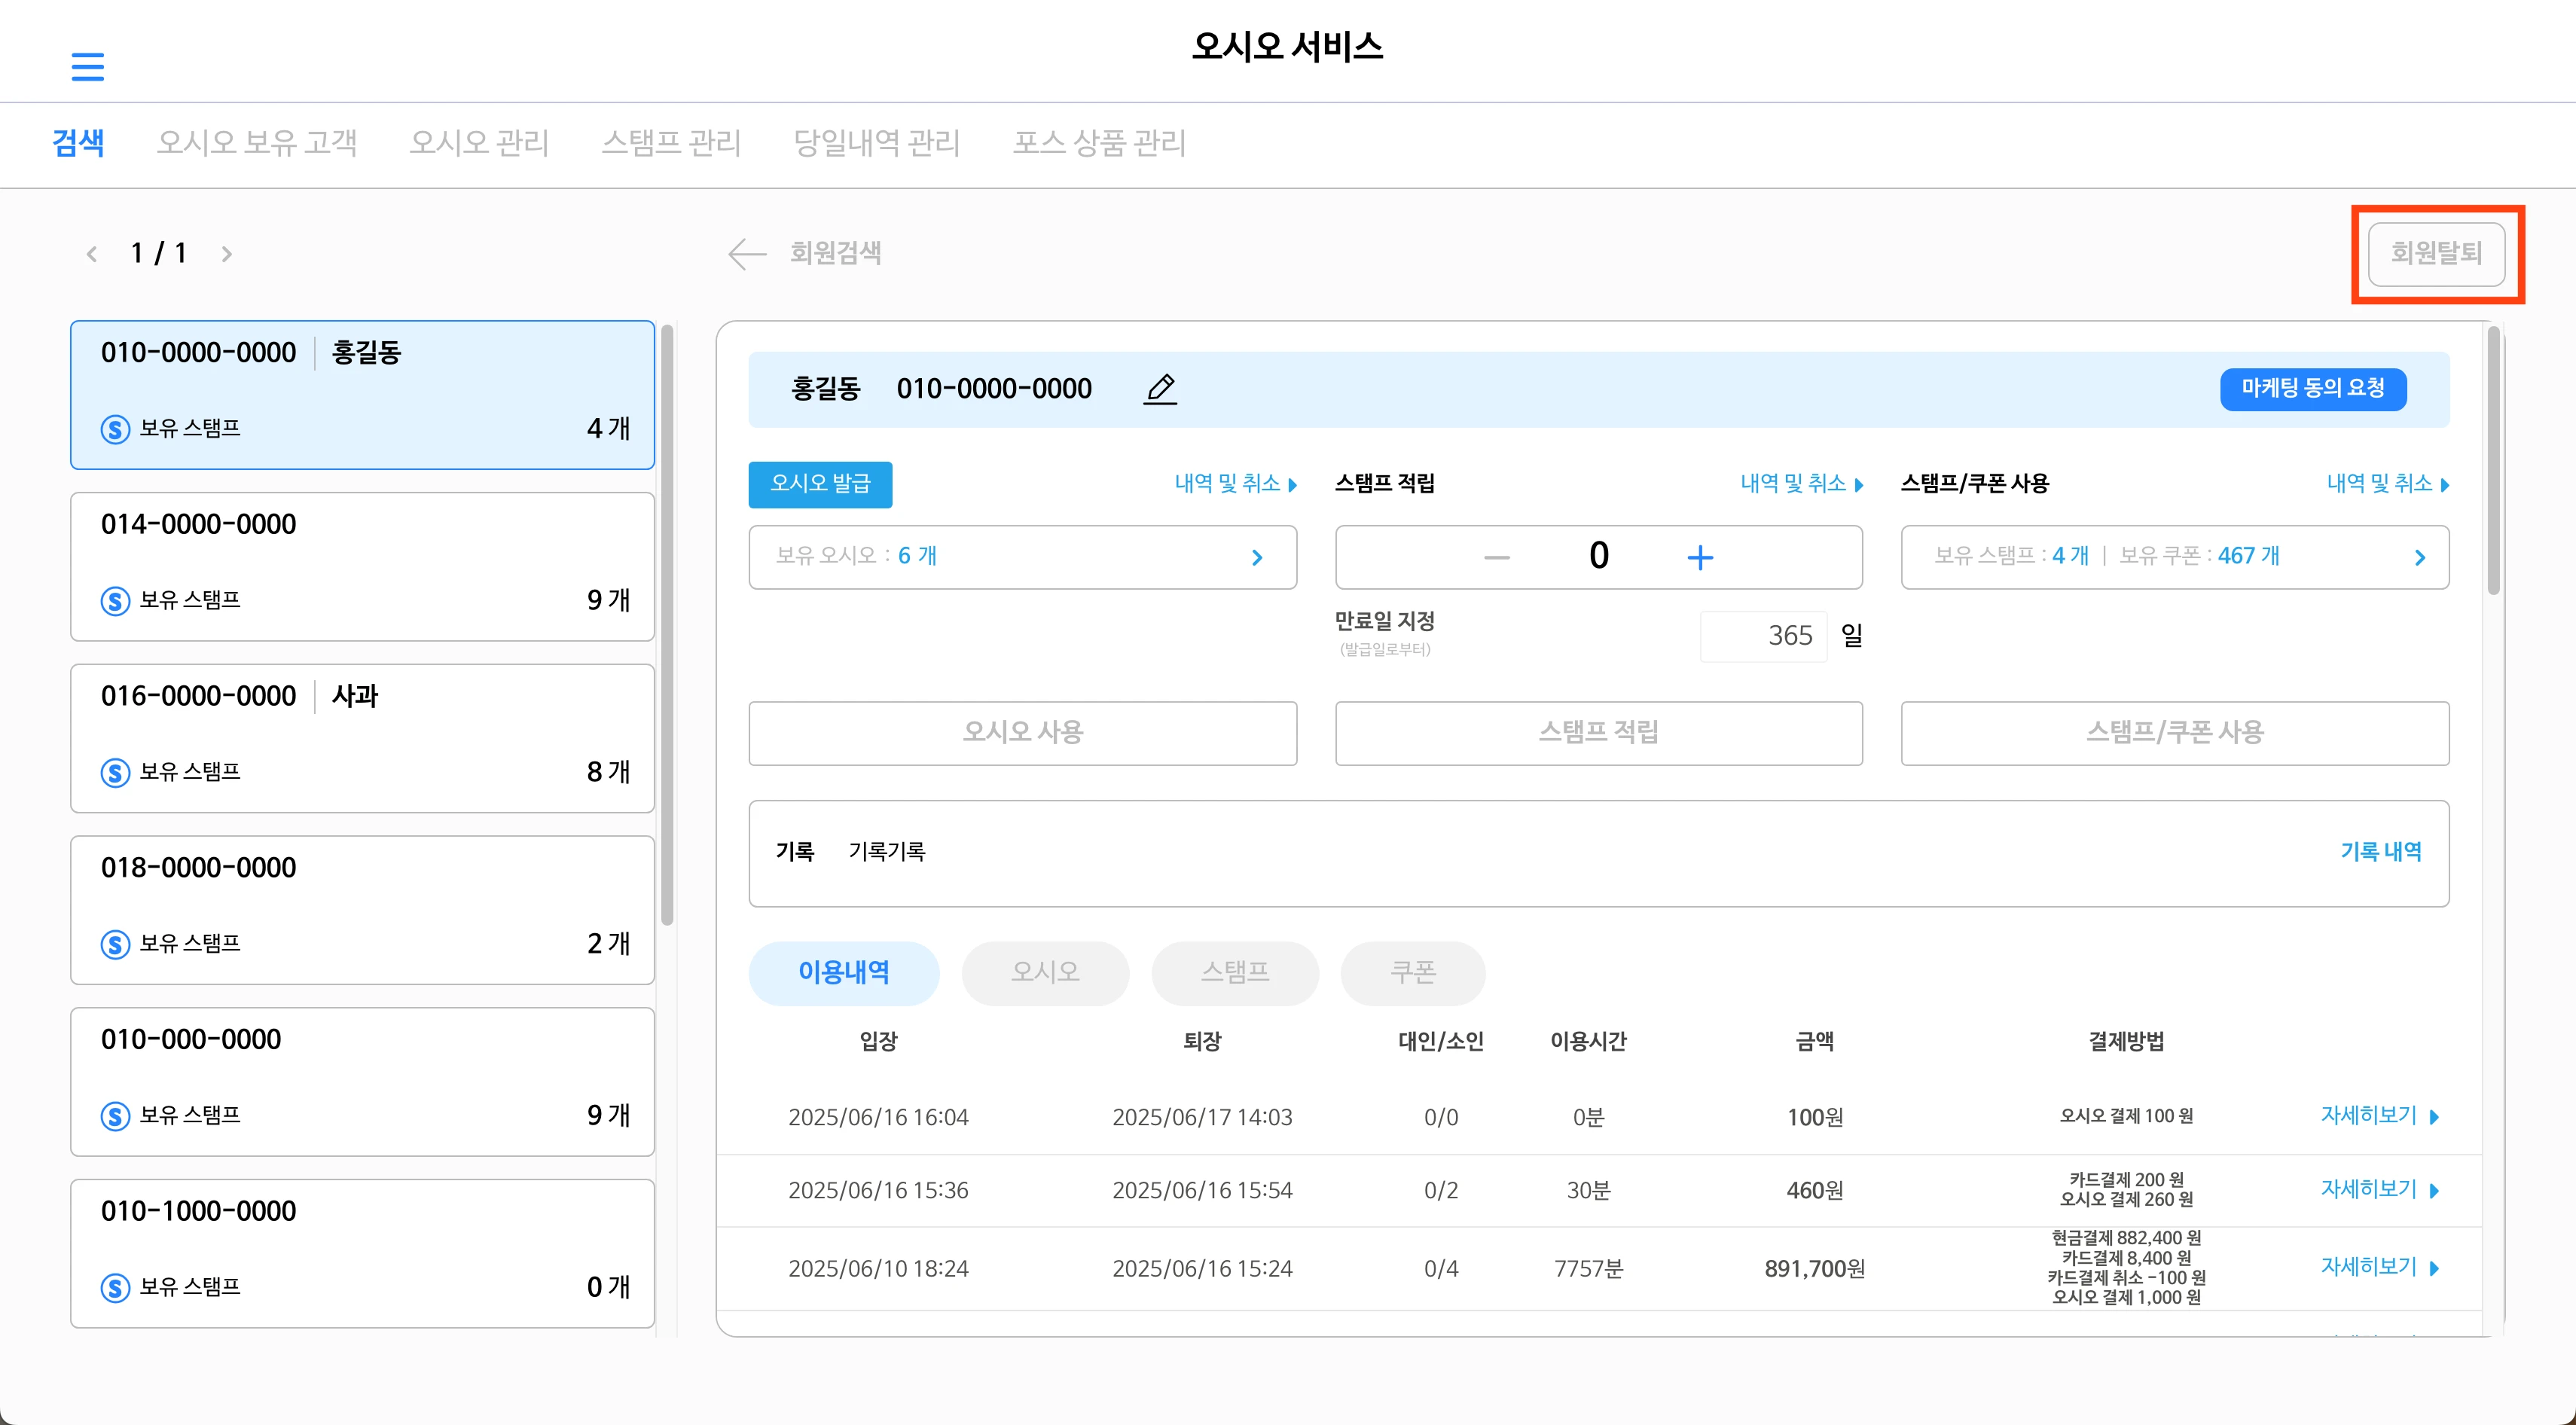
Task: Decrease the stamp count with the minus button
Action: pyautogui.click(x=1496, y=557)
